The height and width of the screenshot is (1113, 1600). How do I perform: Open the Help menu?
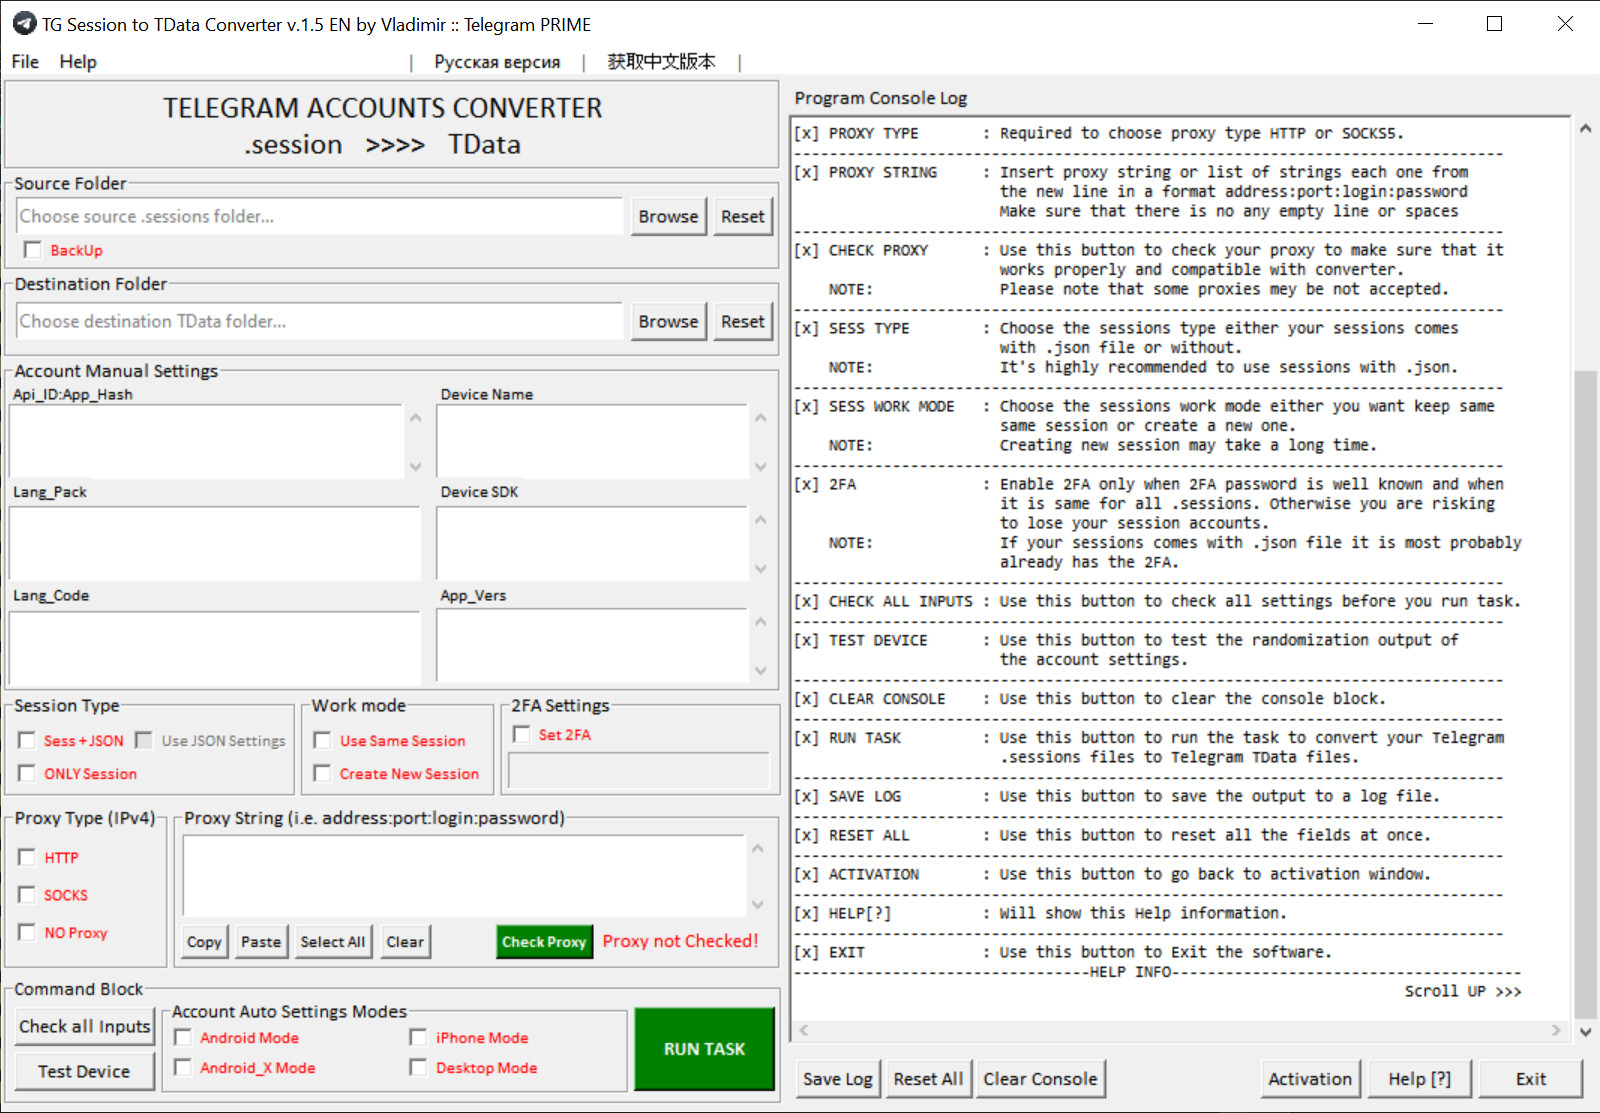coord(78,62)
